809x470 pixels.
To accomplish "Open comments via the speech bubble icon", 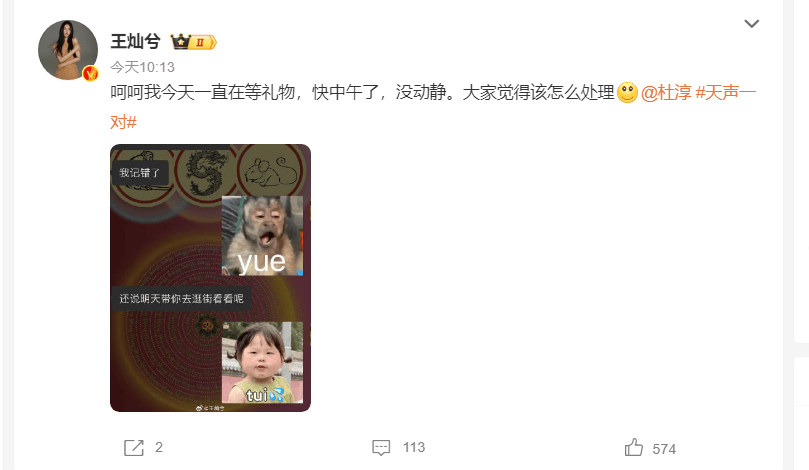I will (381, 447).
